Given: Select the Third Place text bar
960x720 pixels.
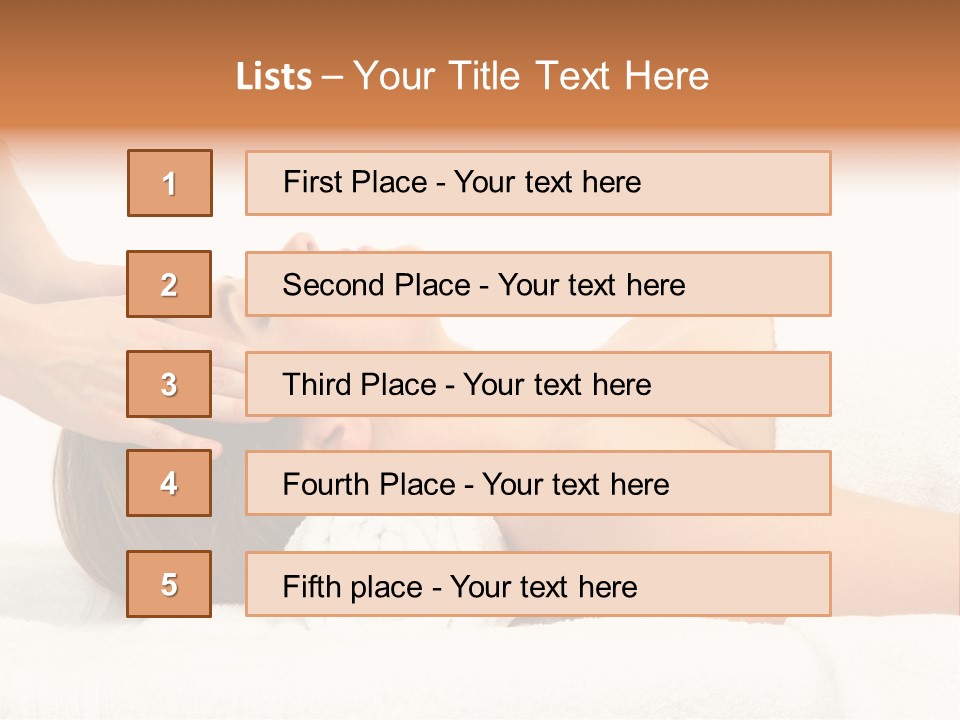Looking at the screenshot, I should point(538,384).
